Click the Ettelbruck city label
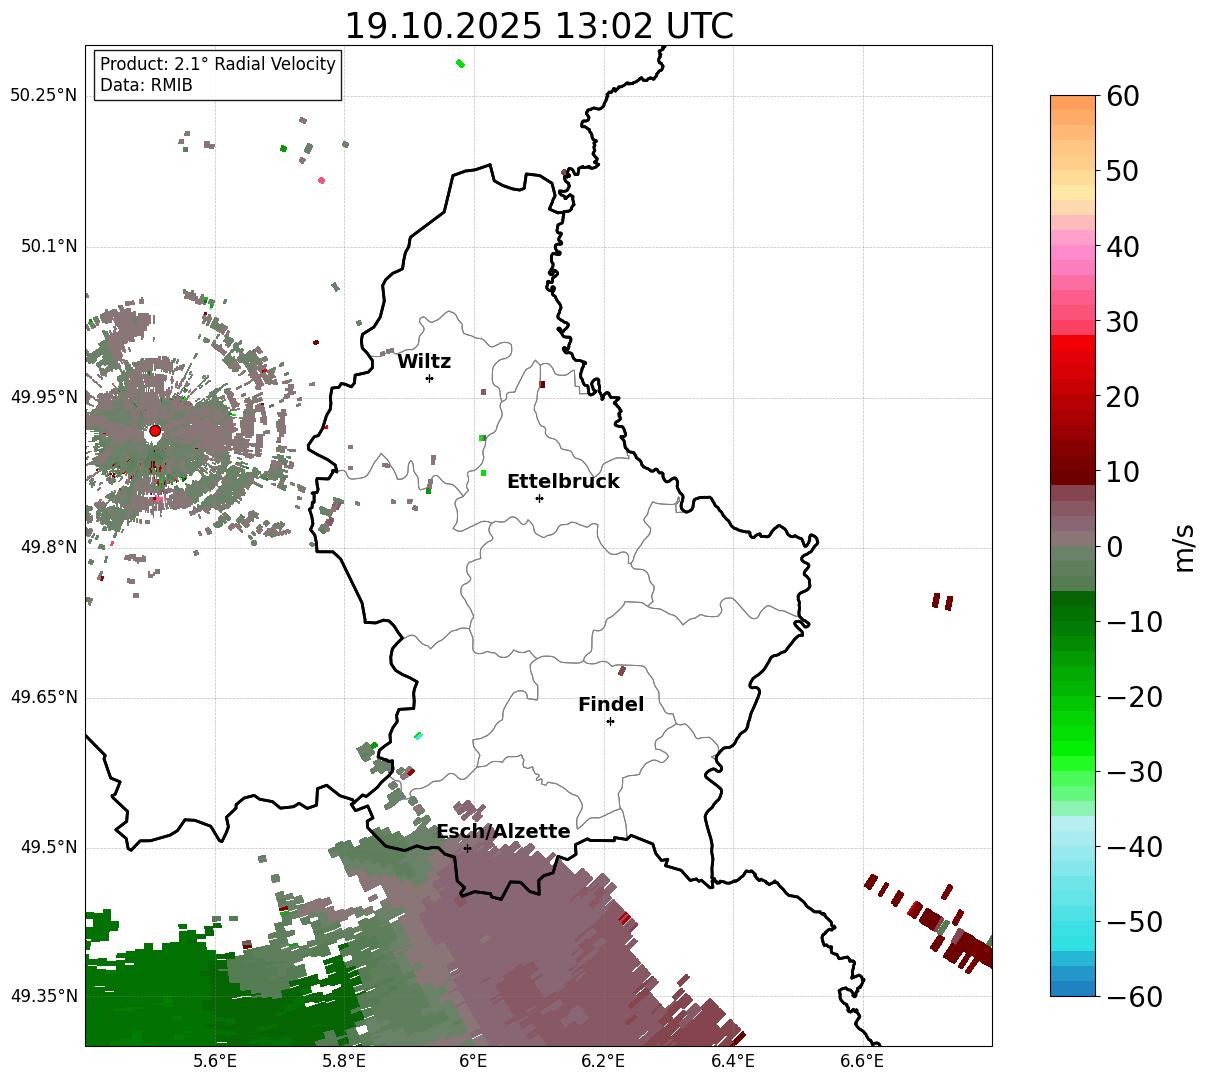 pos(563,482)
